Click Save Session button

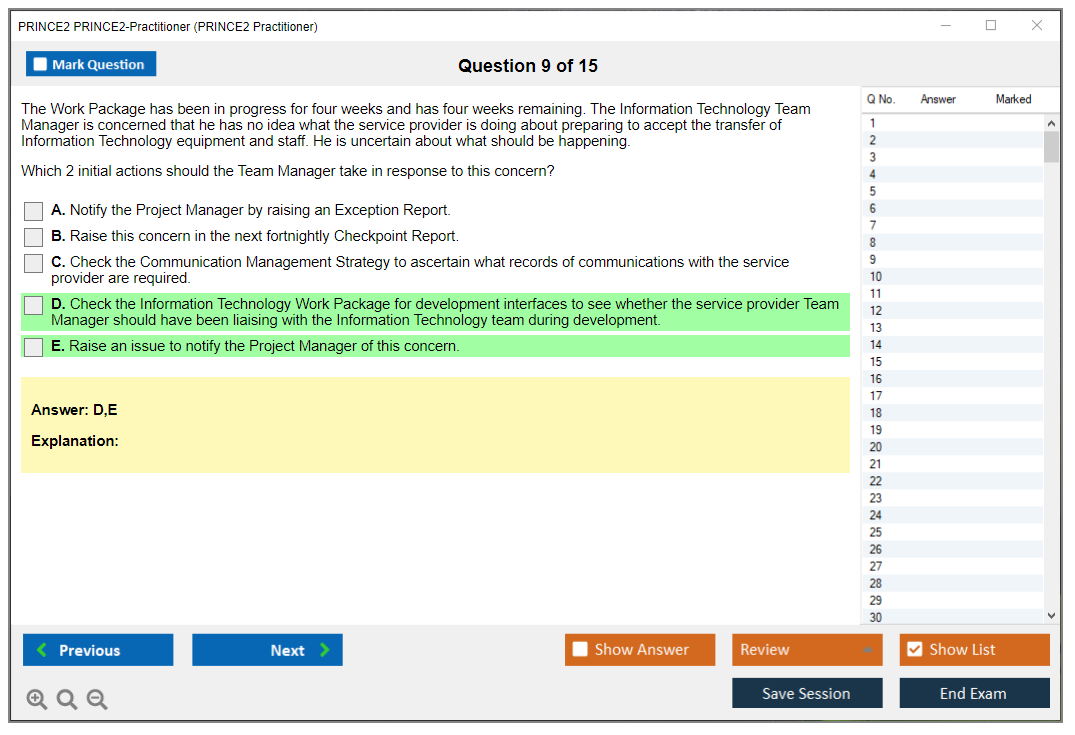point(806,693)
